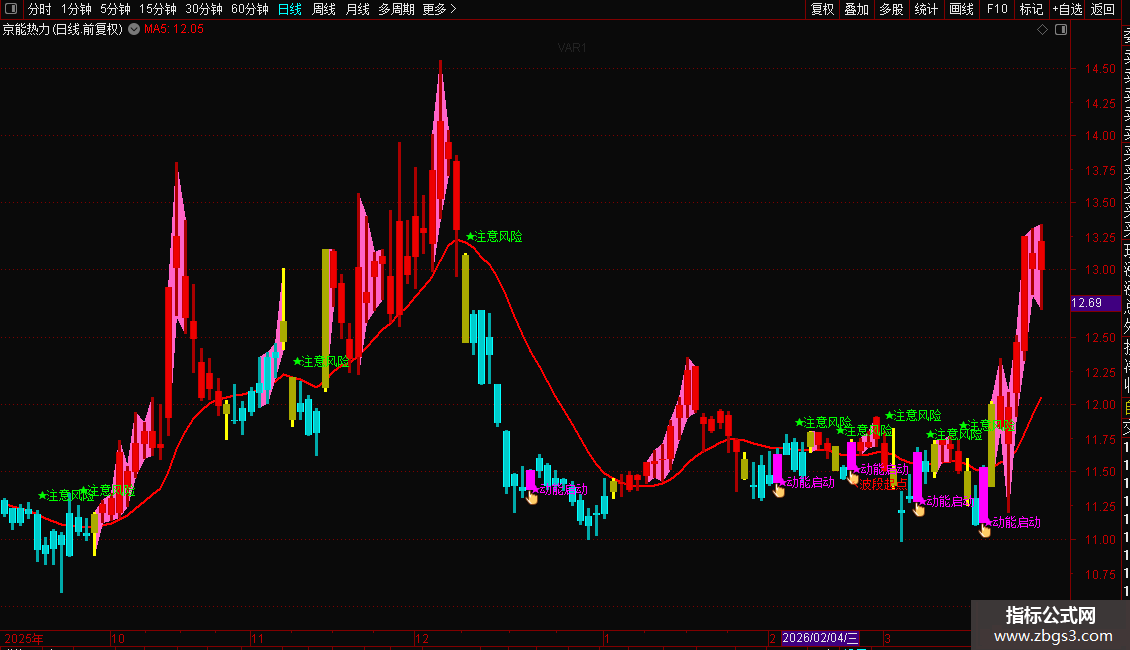Viewport: 1130px width, 650px height.
Task: Click the 2026/02/04/三 date marker
Action: [x=820, y=638]
